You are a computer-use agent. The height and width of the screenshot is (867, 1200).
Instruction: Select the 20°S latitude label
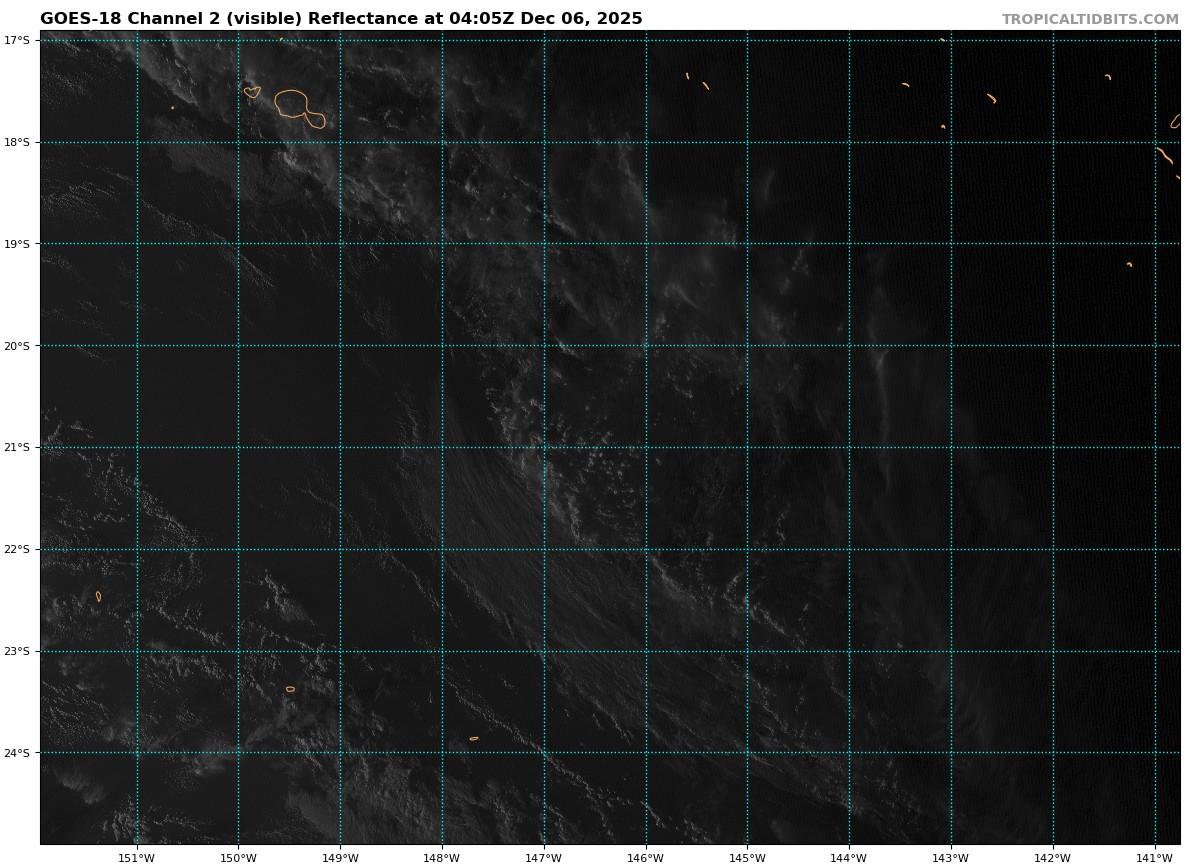point(17,346)
